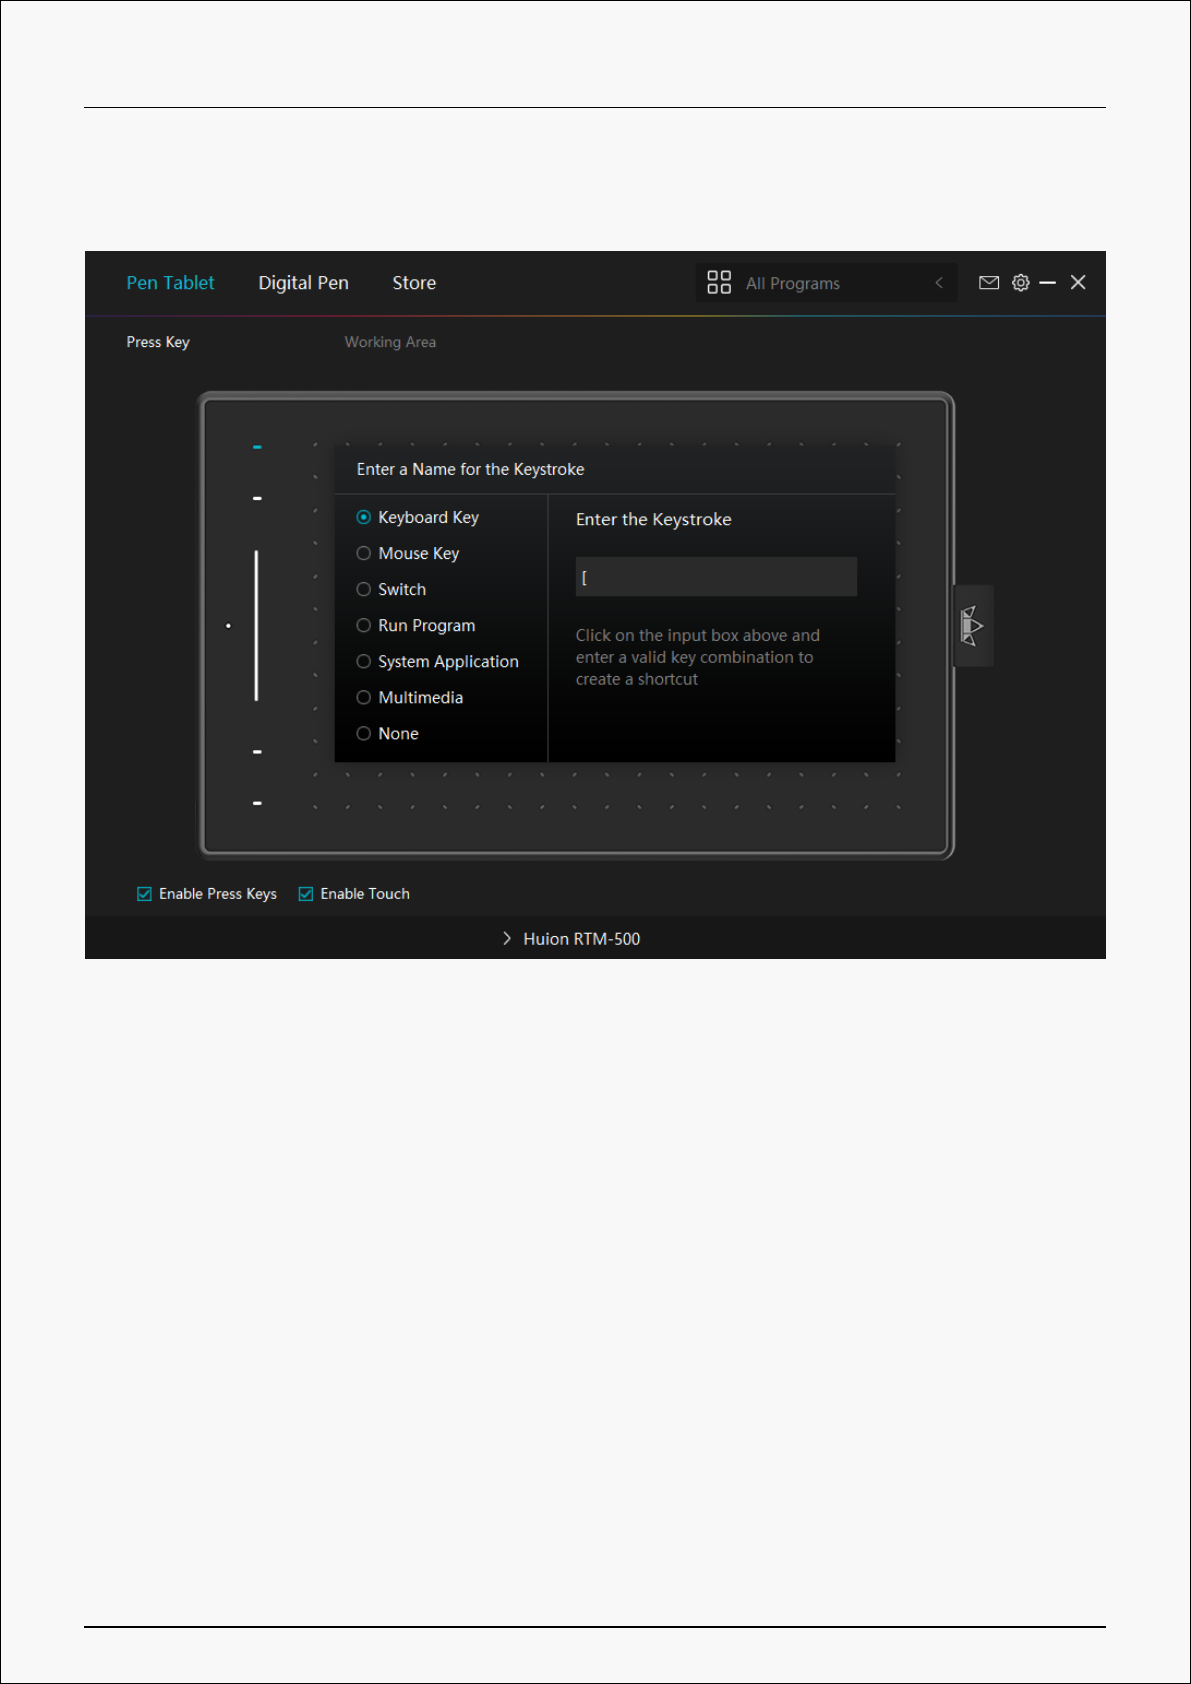This screenshot has width=1191, height=1684.
Task: Open the settings gear icon
Action: click(x=1020, y=283)
